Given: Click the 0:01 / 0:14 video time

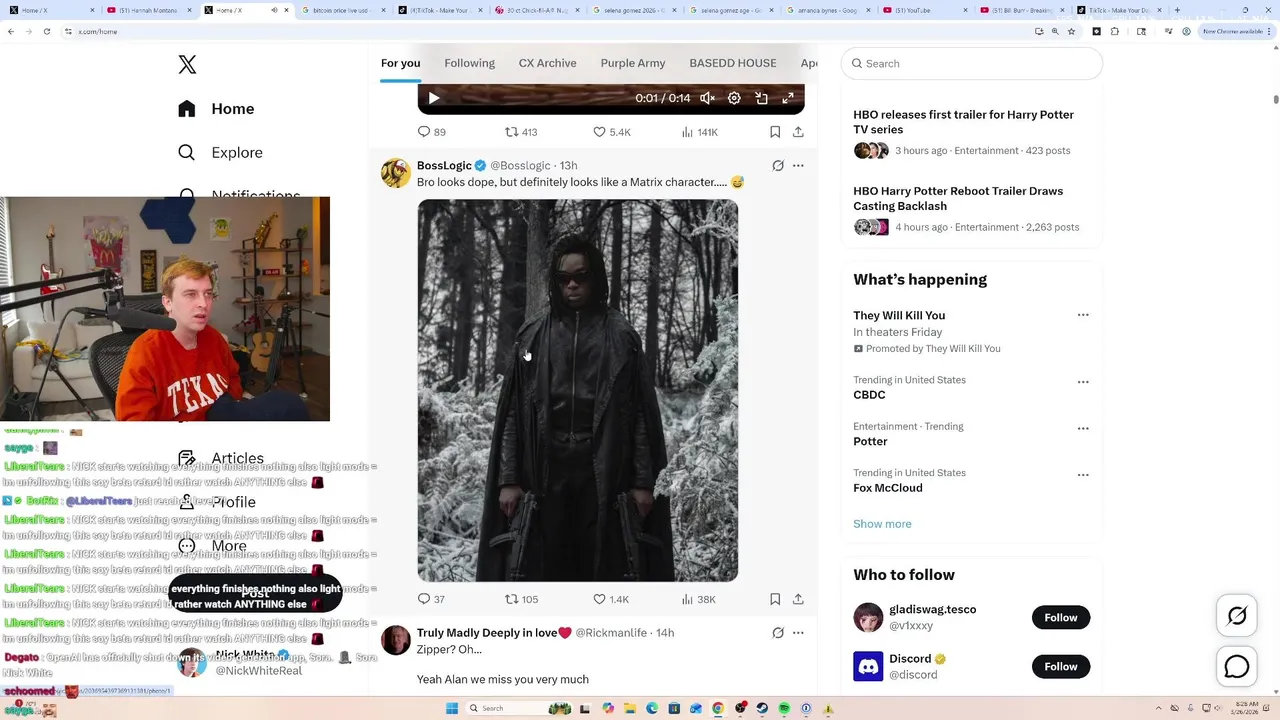Looking at the screenshot, I should [x=663, y=98].
